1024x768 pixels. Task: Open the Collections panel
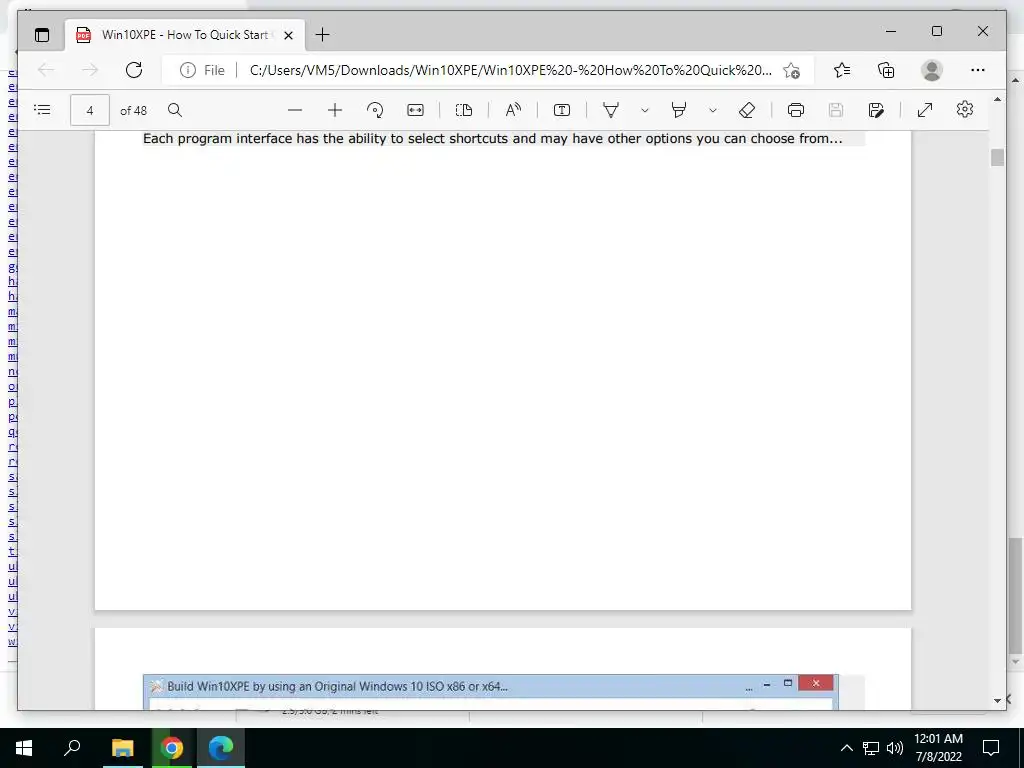pyautogui.click(x=886, y=70)
